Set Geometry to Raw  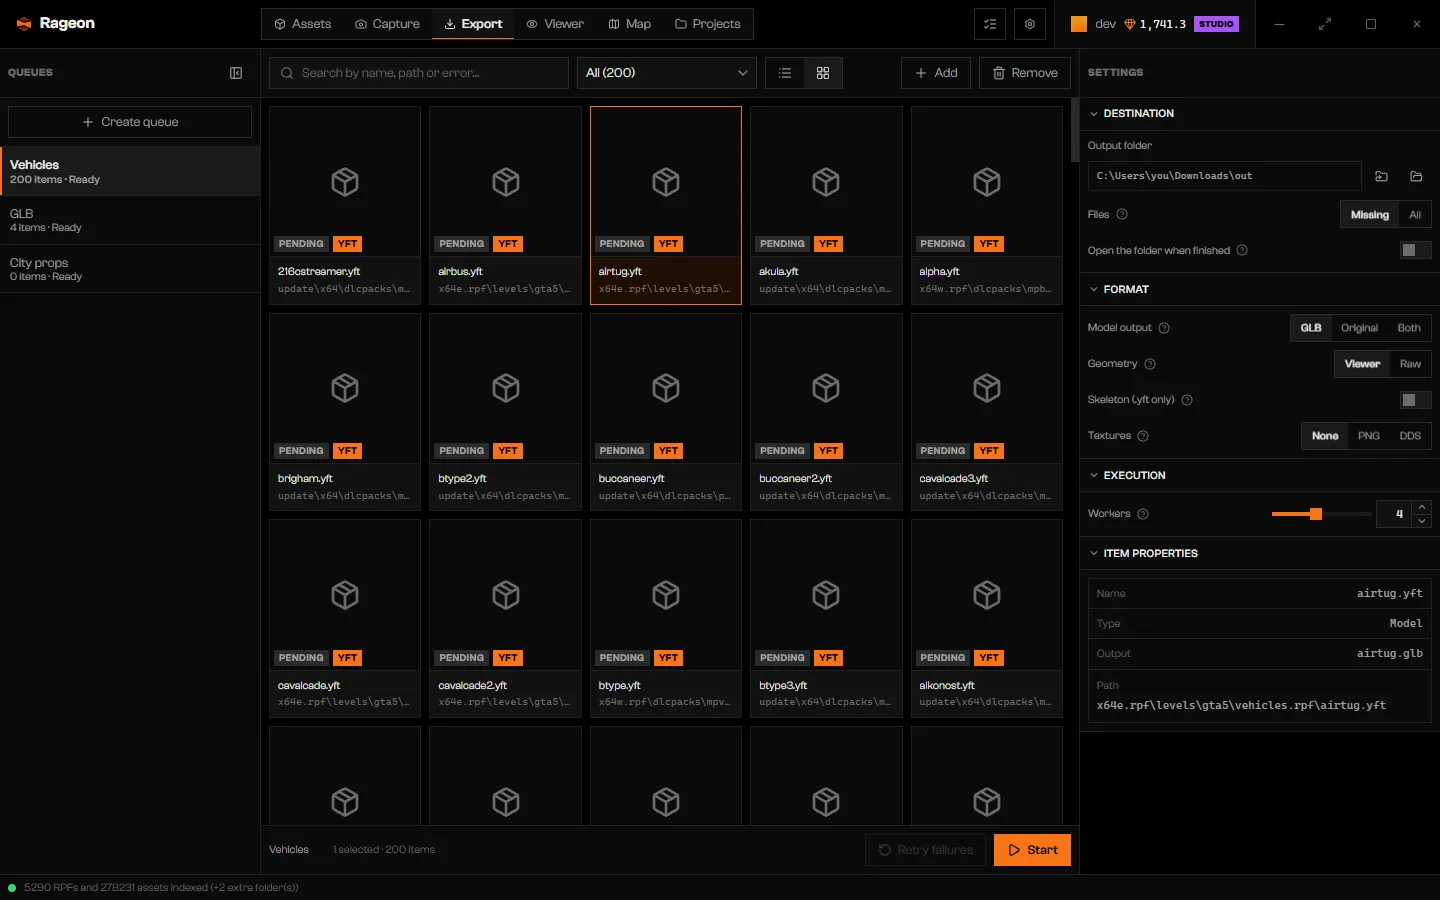pyautogui.click(x=1410, y=364)
